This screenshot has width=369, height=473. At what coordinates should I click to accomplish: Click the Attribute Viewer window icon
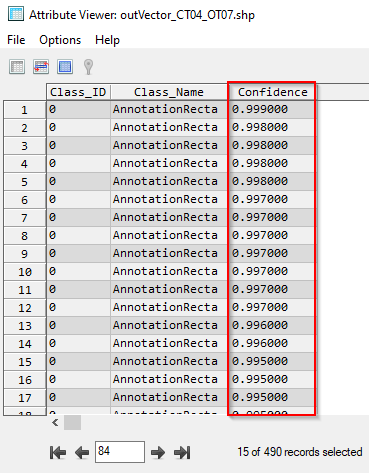pos(16,14)
